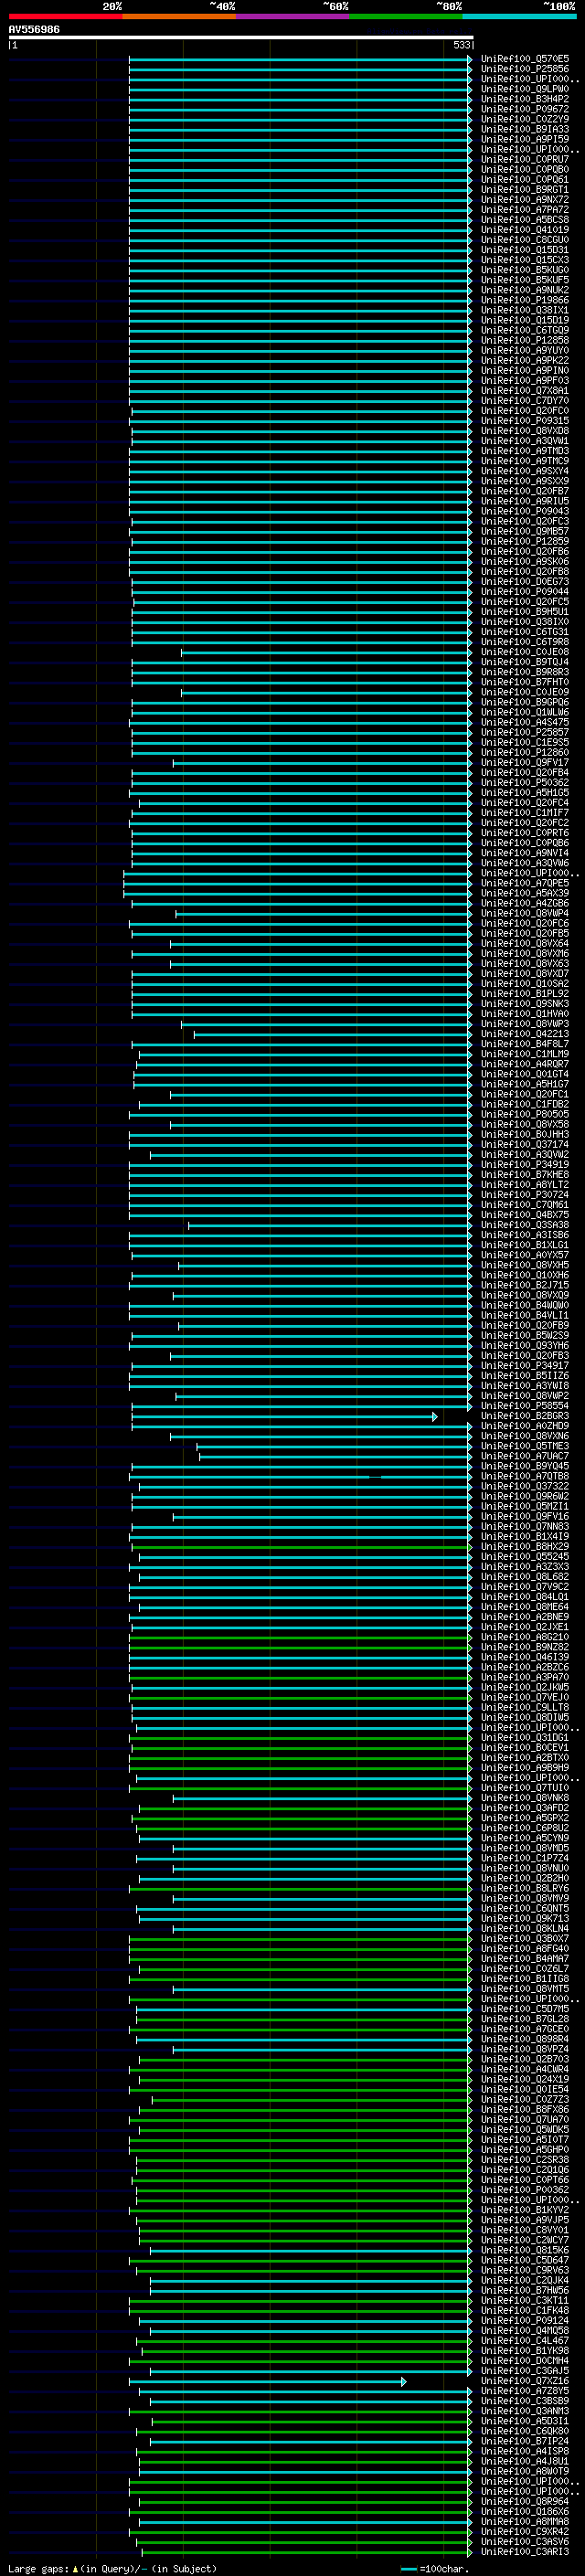Select hit label UniRef100_Q8L682
The image size is (585, 2576).
(x=525, y=1577)
